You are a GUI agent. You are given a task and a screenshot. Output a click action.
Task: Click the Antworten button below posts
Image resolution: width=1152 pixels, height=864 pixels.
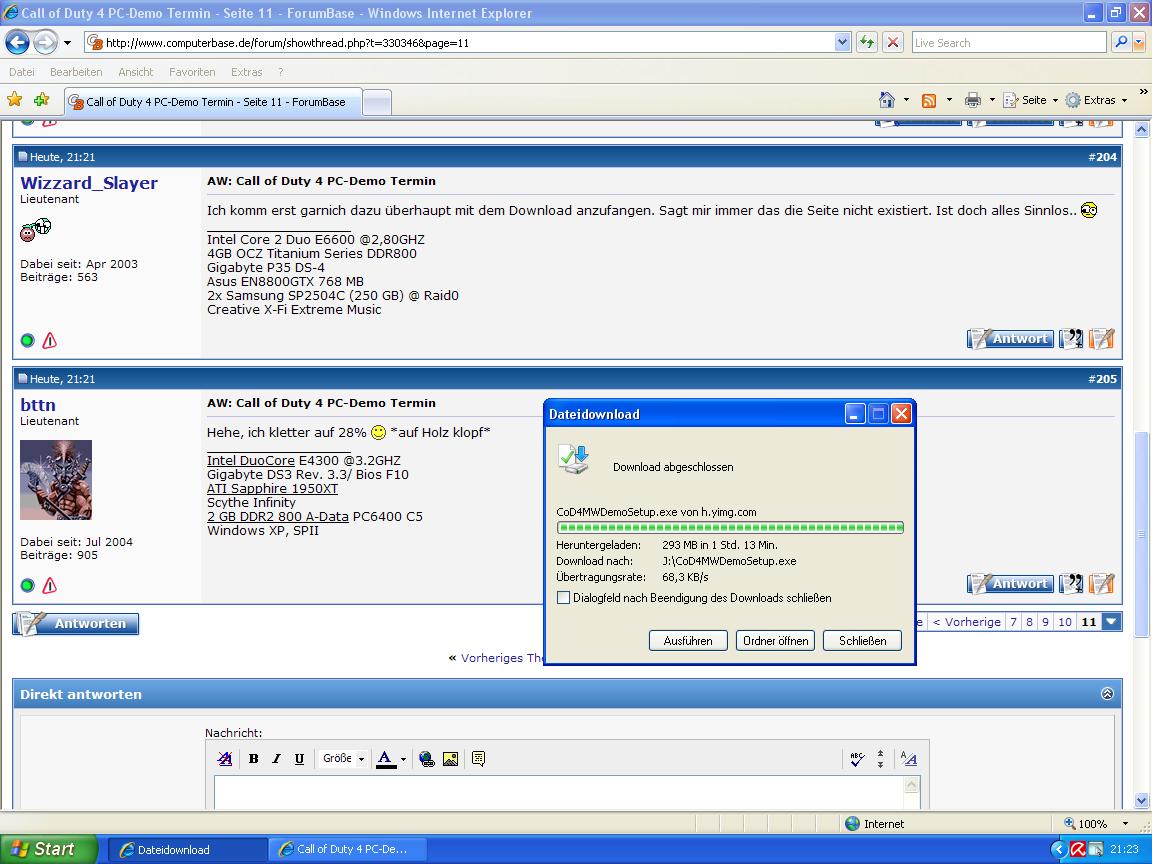tap(76, 623)
